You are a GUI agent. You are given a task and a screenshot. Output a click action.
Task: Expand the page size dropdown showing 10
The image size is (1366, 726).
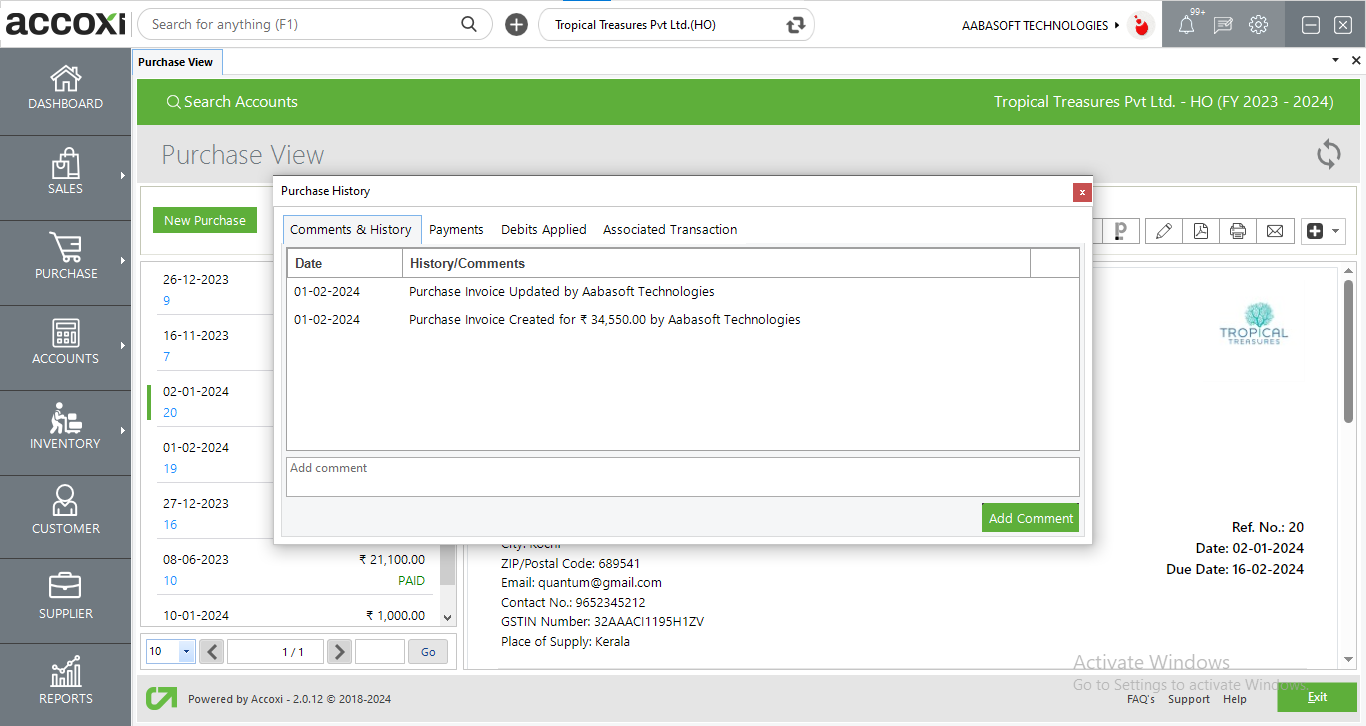coord(186,652)
